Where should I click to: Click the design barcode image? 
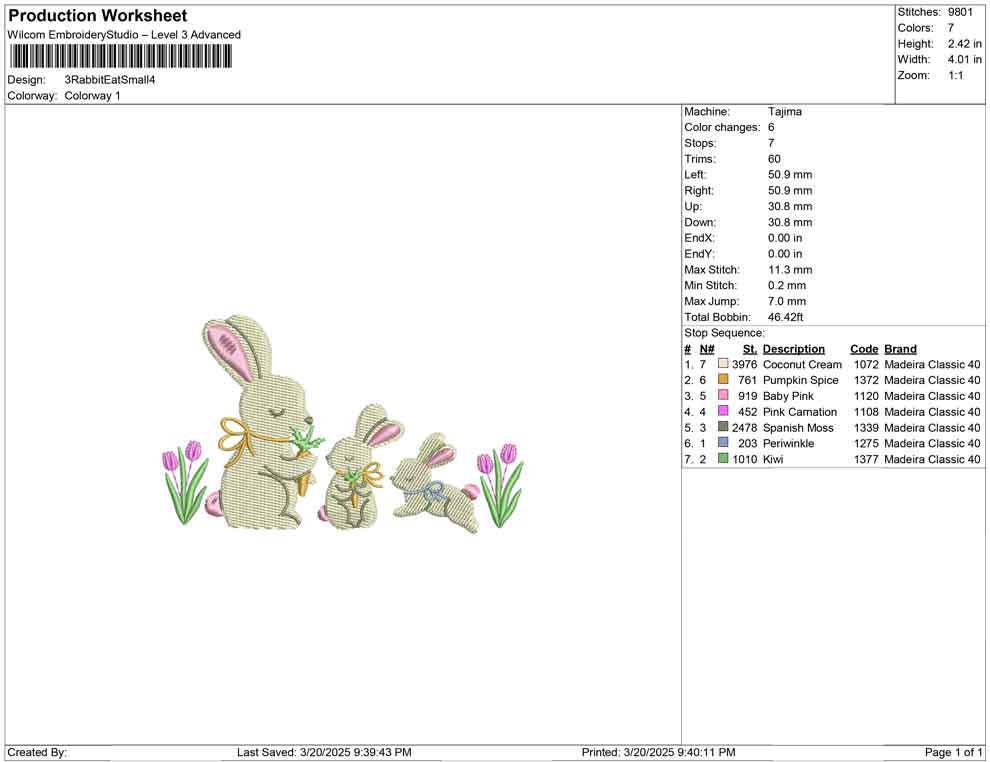[120, 56]
